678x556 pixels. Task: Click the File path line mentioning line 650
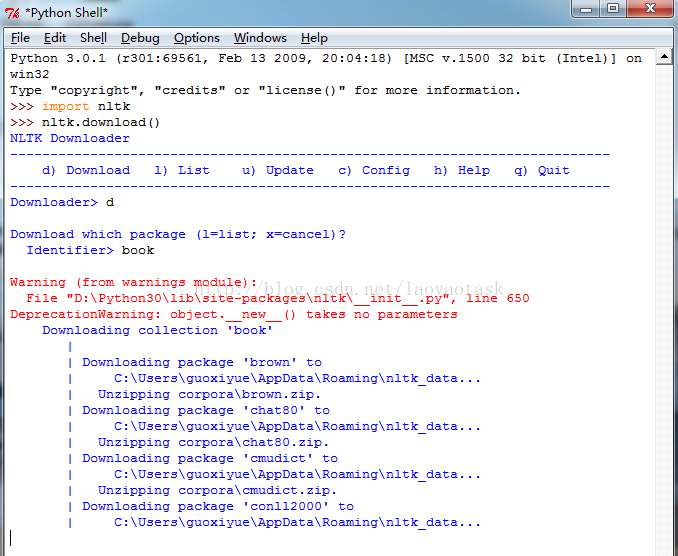278,298
